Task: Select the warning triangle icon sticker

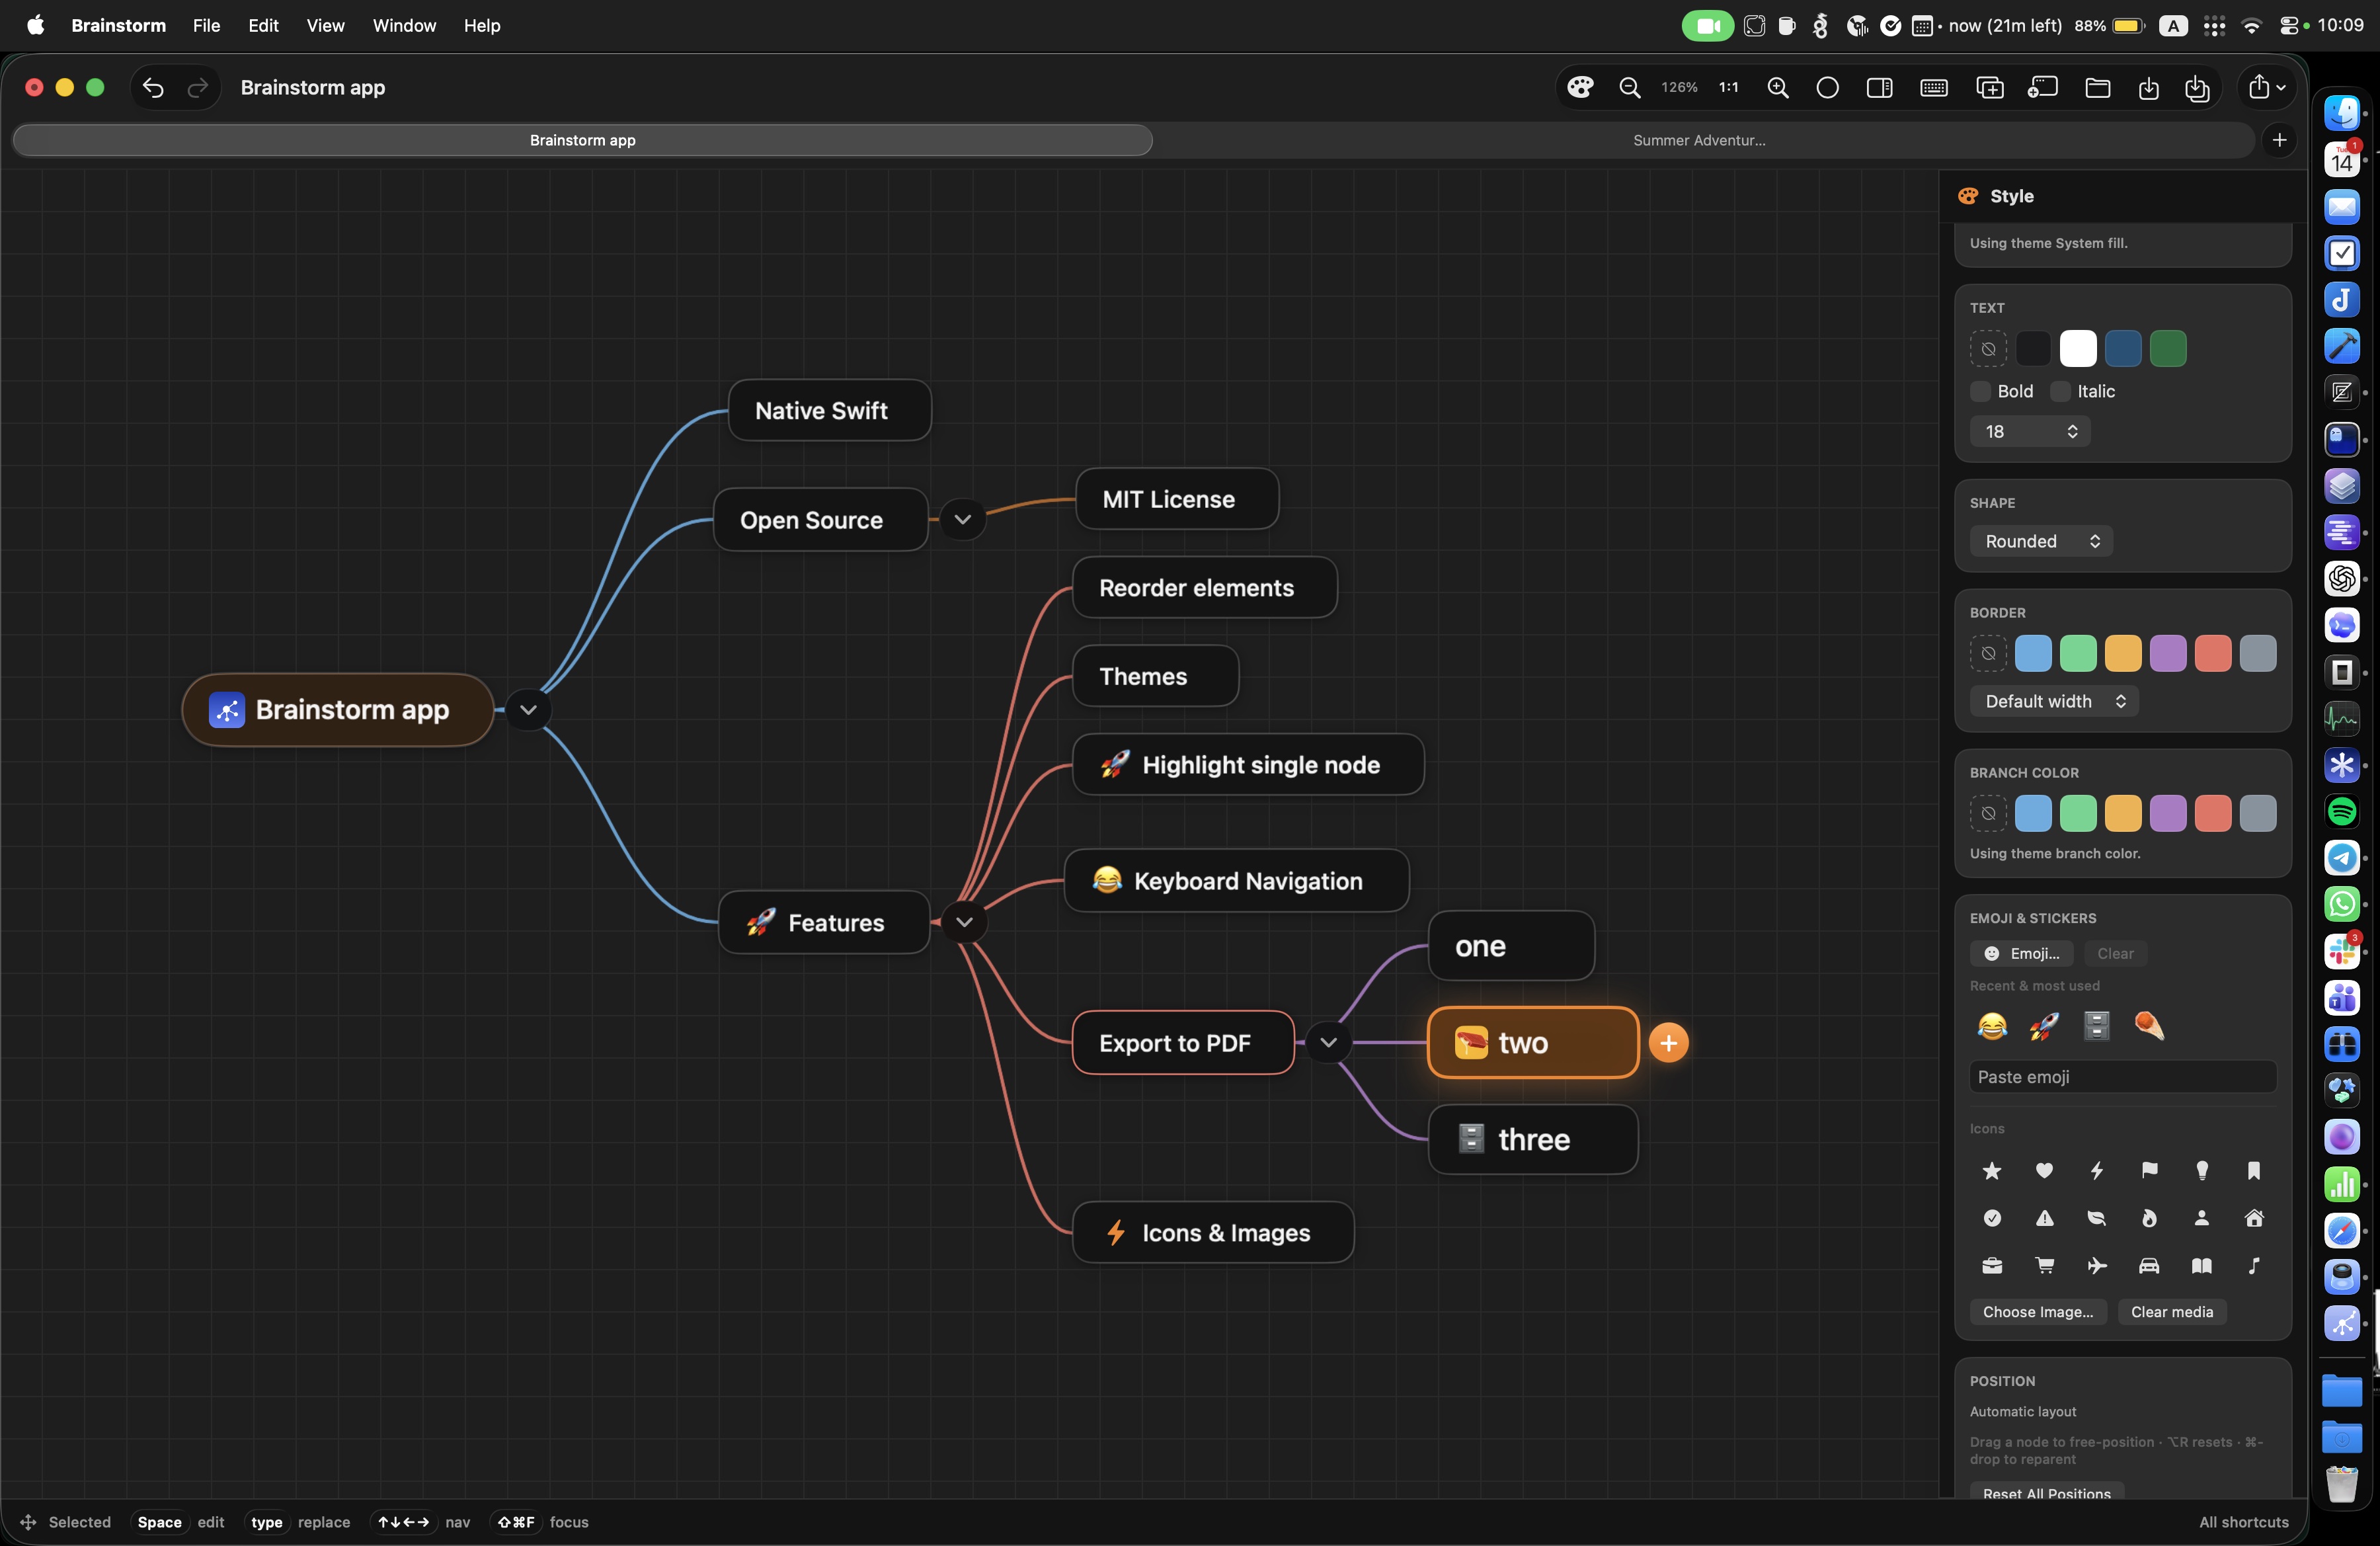Action: pyautogui.click(x=2044, y=1218)
